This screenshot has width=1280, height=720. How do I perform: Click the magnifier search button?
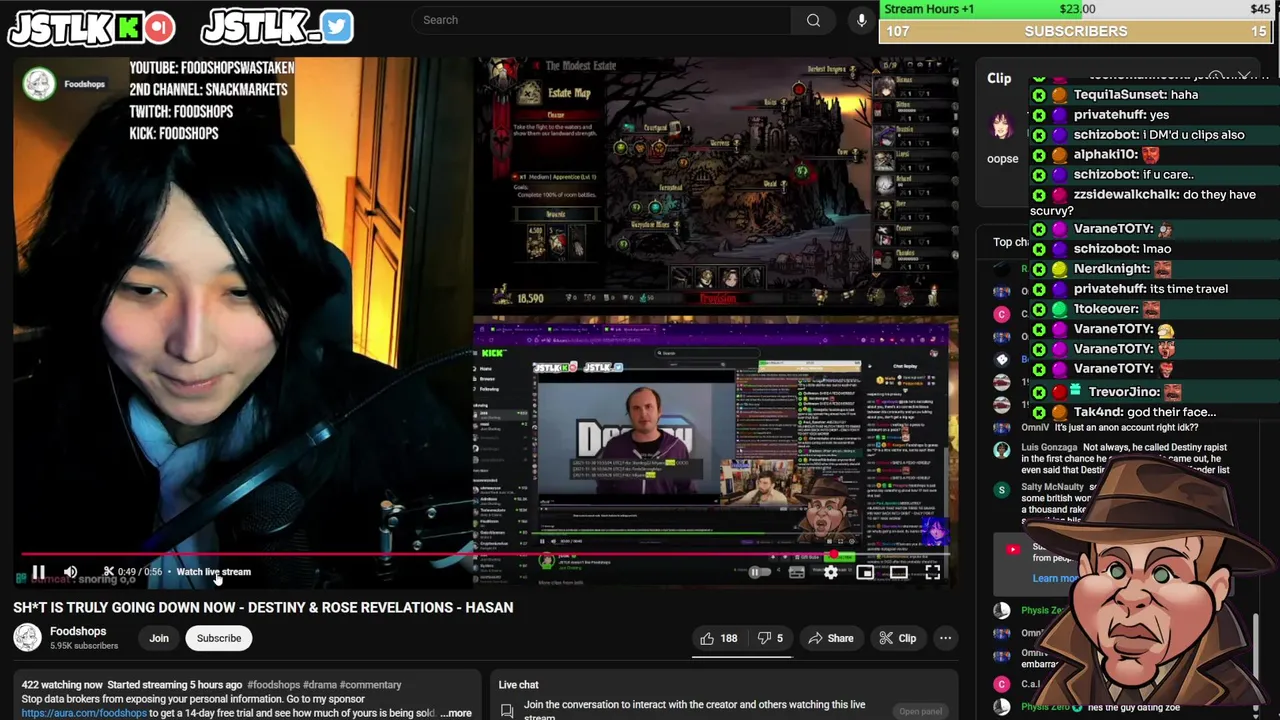point(814,20)
